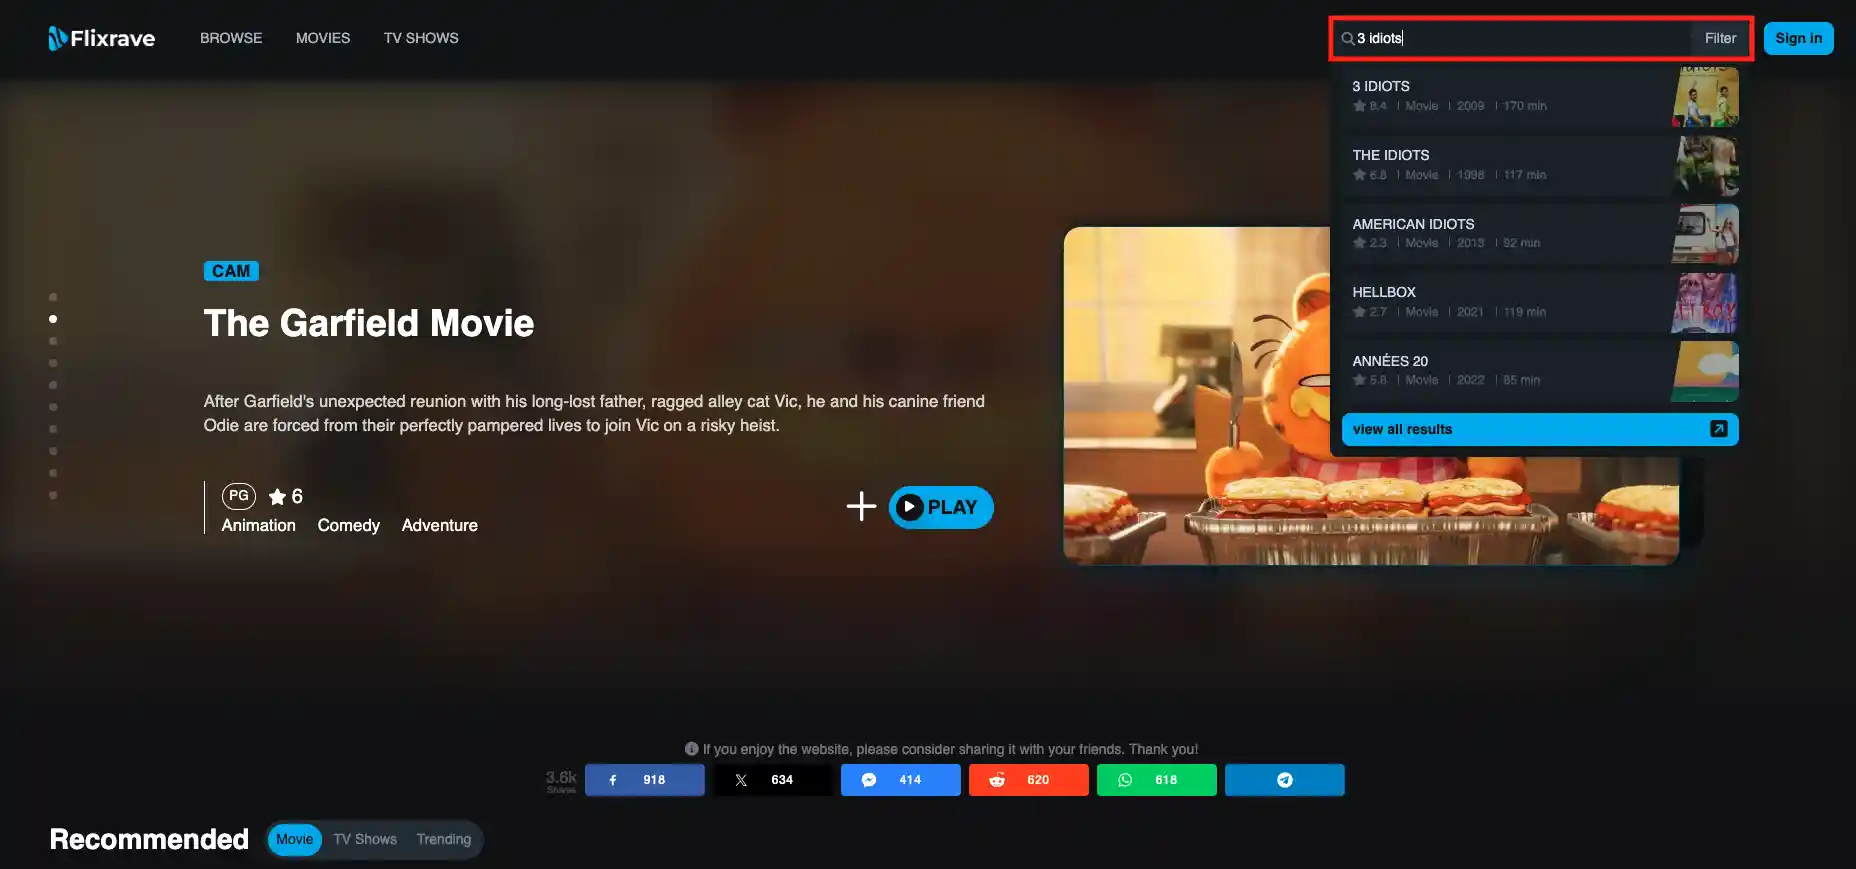
Task: Click the ANNÉES 20 poster thumbnail
Action: click(1706, 371)
